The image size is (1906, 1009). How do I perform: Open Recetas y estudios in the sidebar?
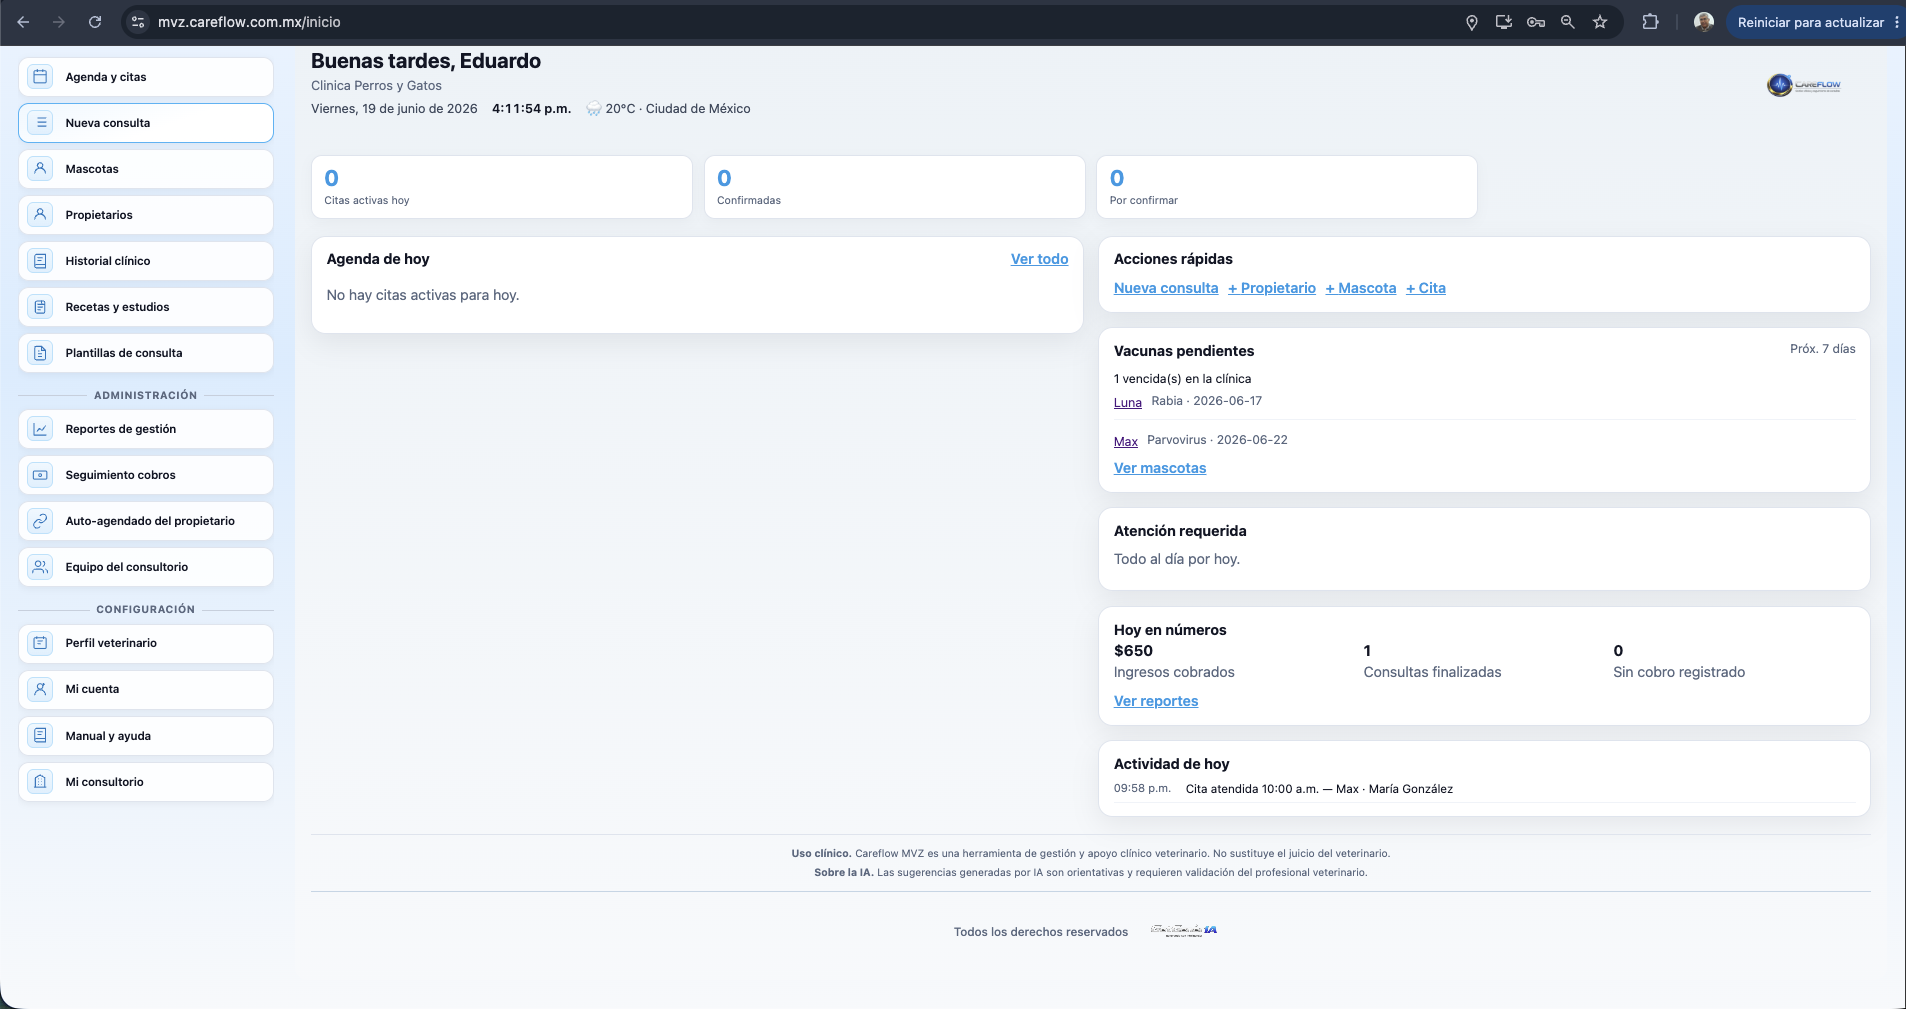(x=146, y=307)
